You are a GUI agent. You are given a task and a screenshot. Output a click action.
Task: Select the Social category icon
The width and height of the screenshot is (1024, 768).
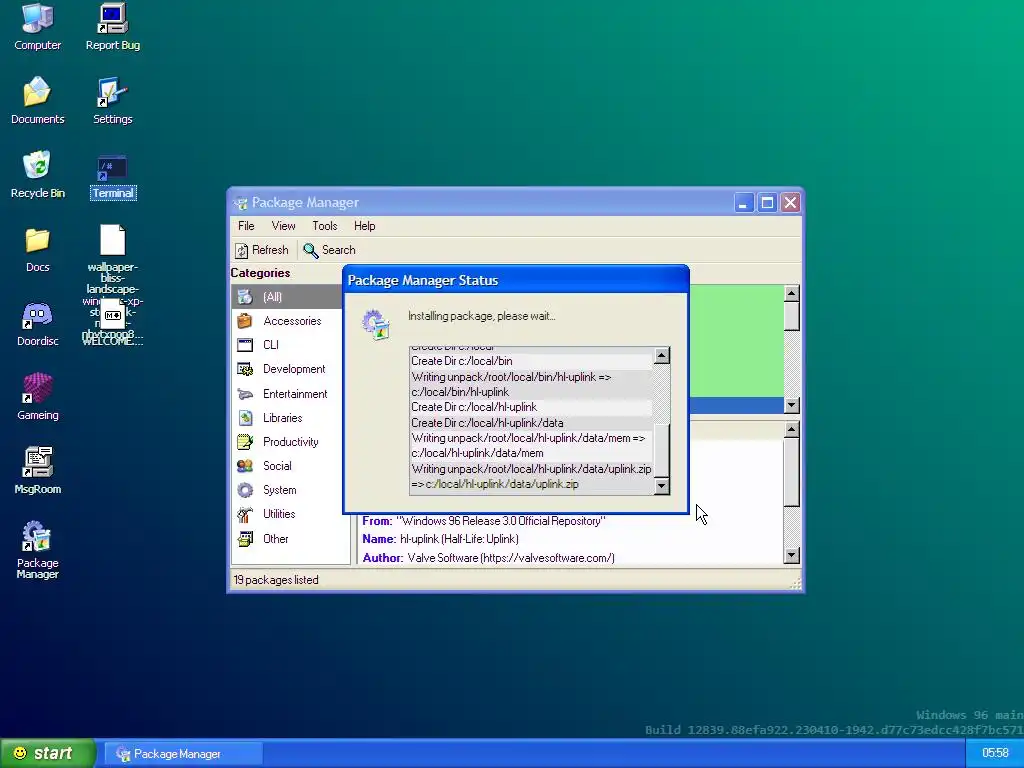coord(245,466)
